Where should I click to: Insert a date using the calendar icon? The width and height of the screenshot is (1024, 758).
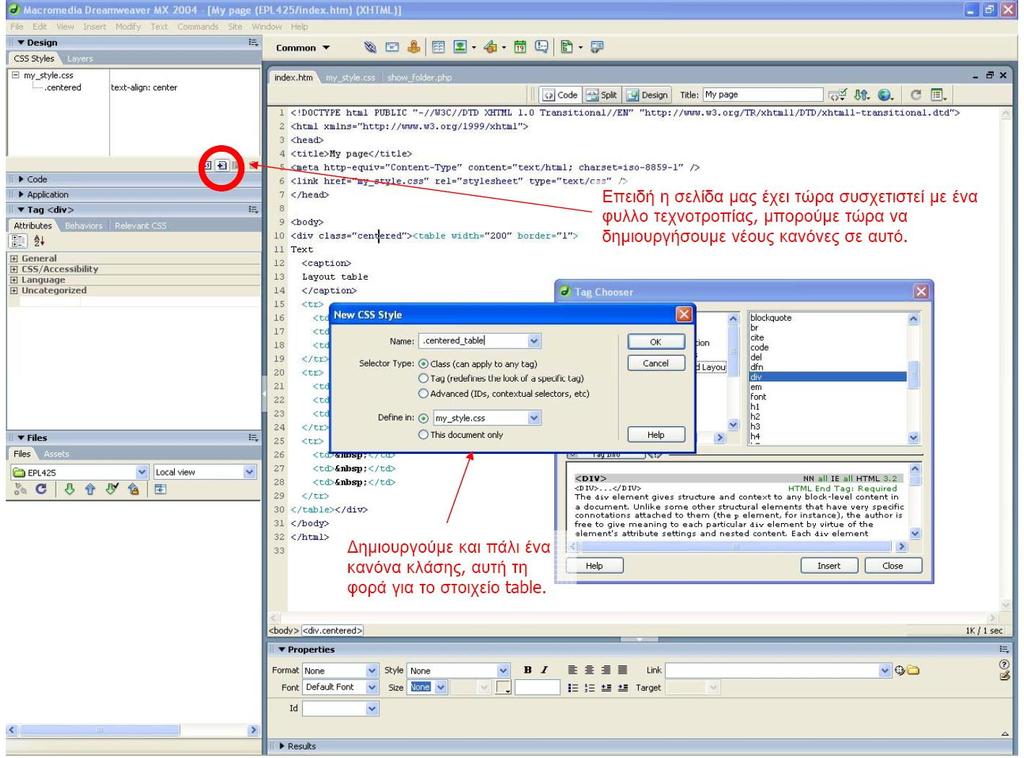tap(520, 47)
